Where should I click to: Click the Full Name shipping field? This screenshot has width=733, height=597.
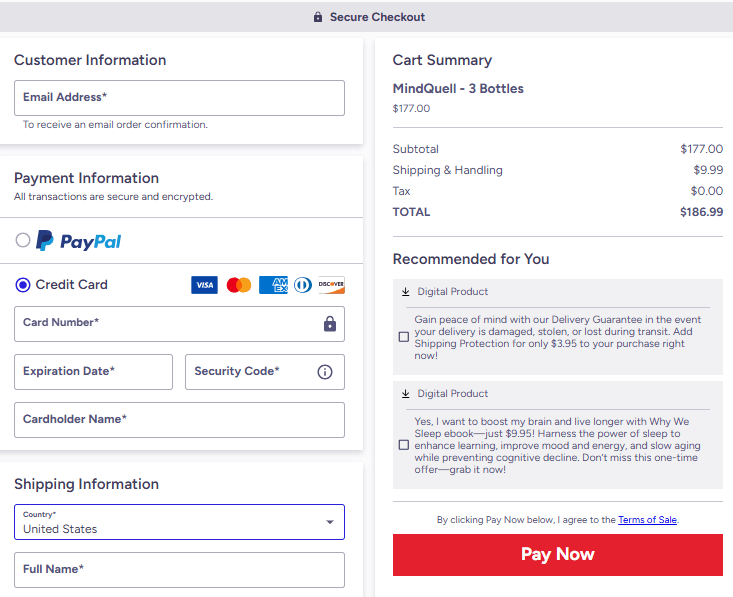[179, 570]
